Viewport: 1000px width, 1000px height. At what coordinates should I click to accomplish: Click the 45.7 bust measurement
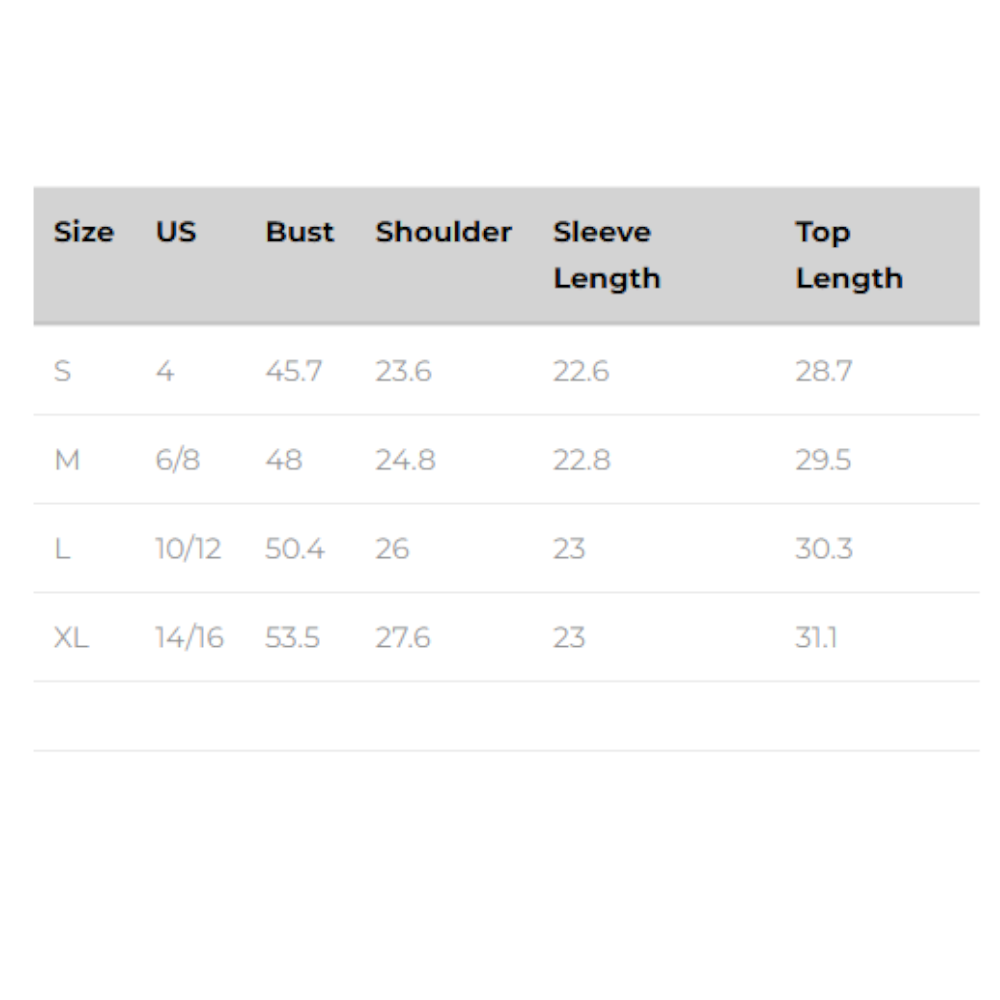[x=294, y=371]
